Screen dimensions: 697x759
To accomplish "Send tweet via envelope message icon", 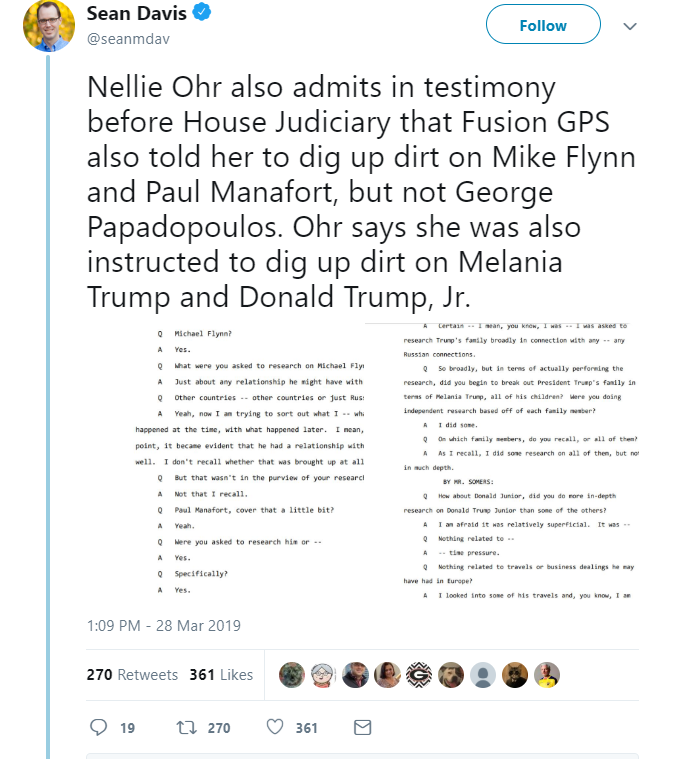I will tap(363, 727).
